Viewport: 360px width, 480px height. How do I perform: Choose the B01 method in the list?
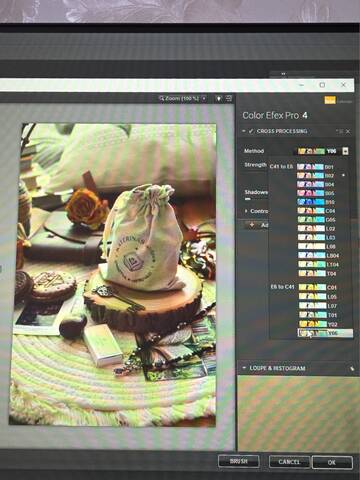coord(316,167)
